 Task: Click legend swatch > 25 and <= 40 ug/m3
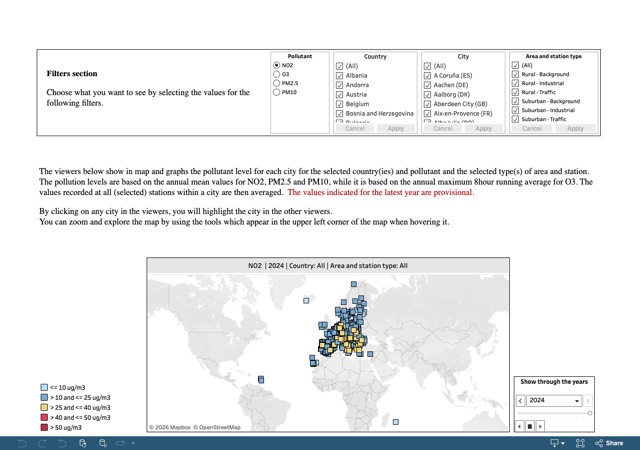(x=44, y=407)
